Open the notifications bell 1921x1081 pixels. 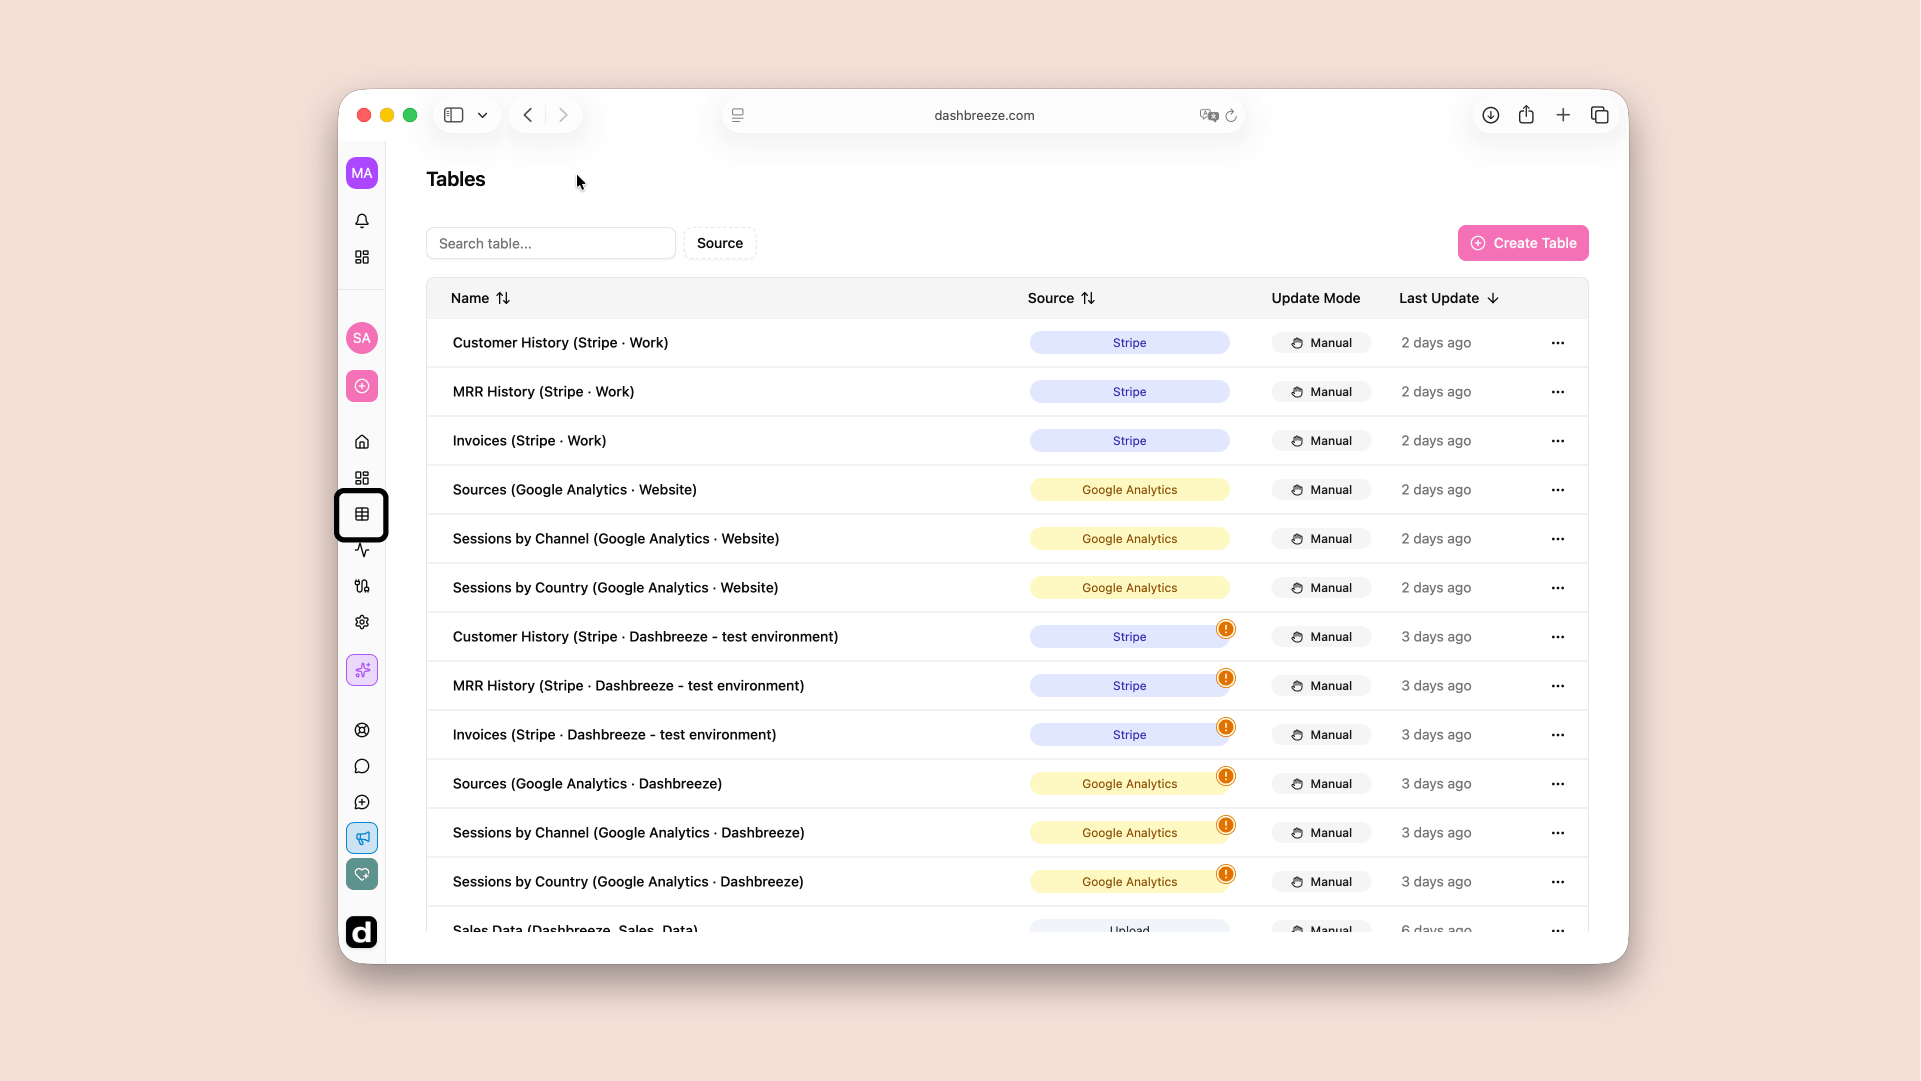pyautogui.click(x=362, y=221)
